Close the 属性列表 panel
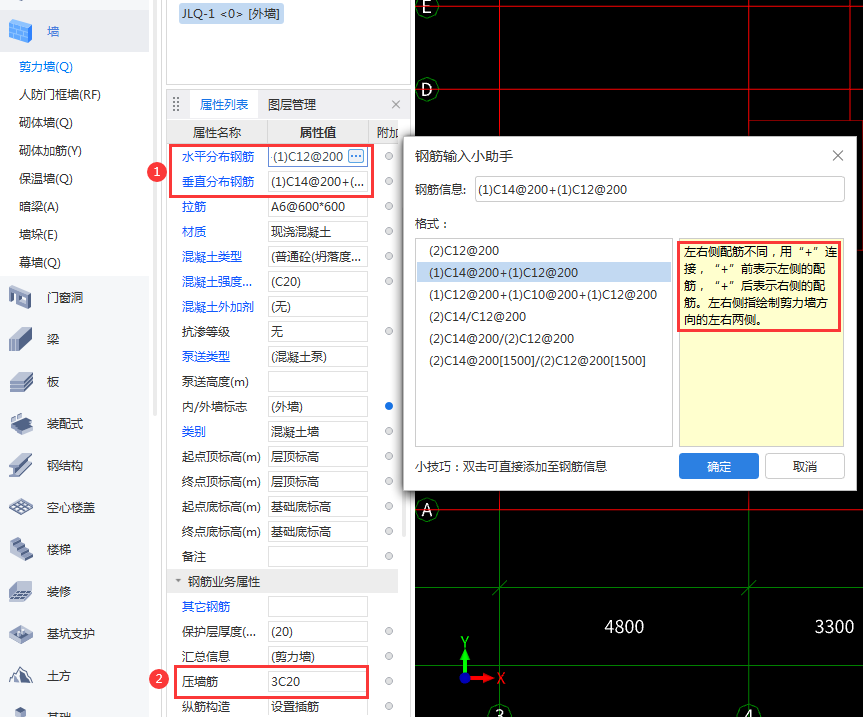Viewport: 863px width, 717px height. [396, 105]
